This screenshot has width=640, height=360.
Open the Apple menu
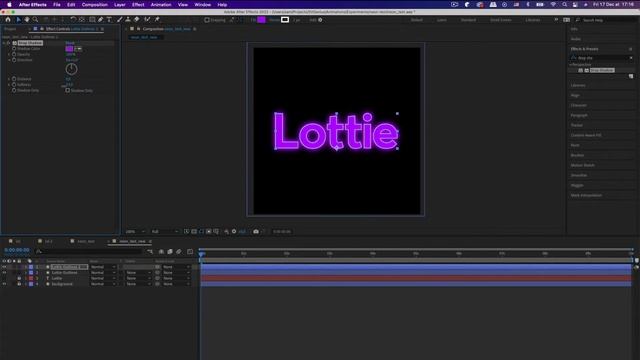click(x=9, y=4)
